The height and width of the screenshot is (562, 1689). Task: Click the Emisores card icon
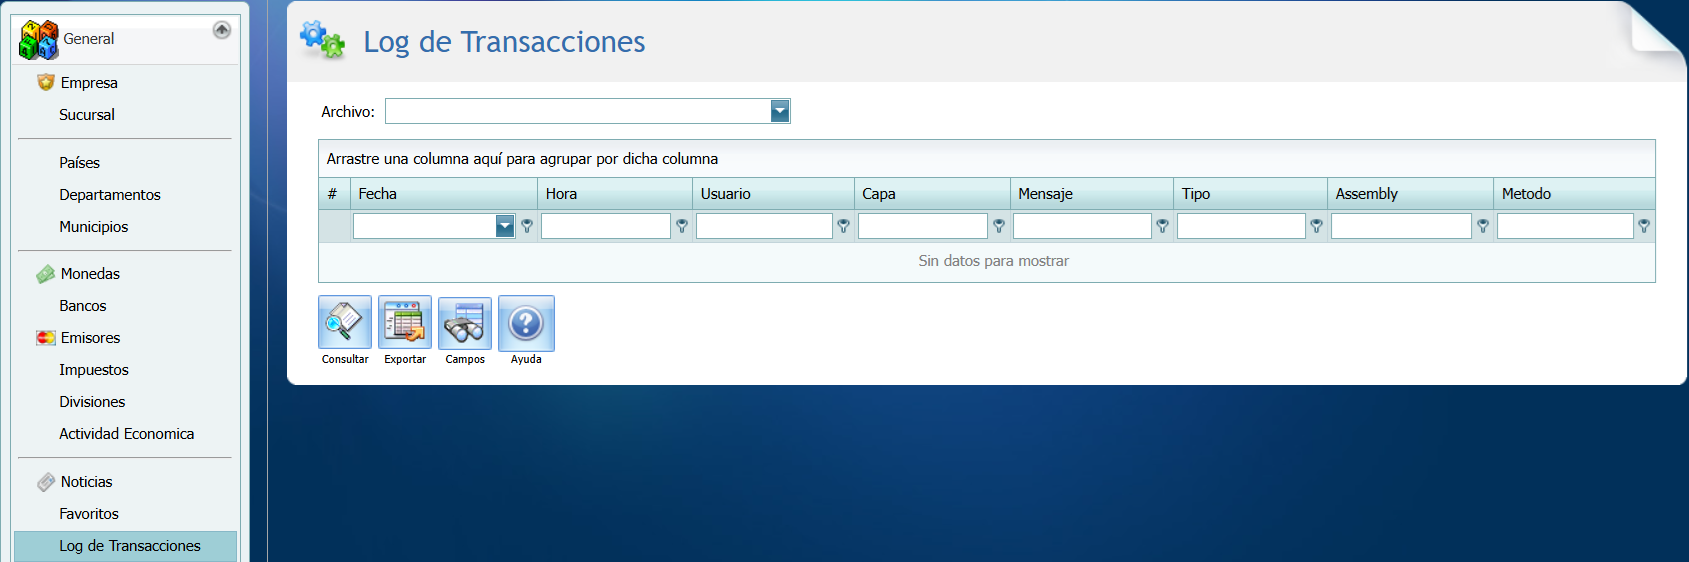click(46, 338)
